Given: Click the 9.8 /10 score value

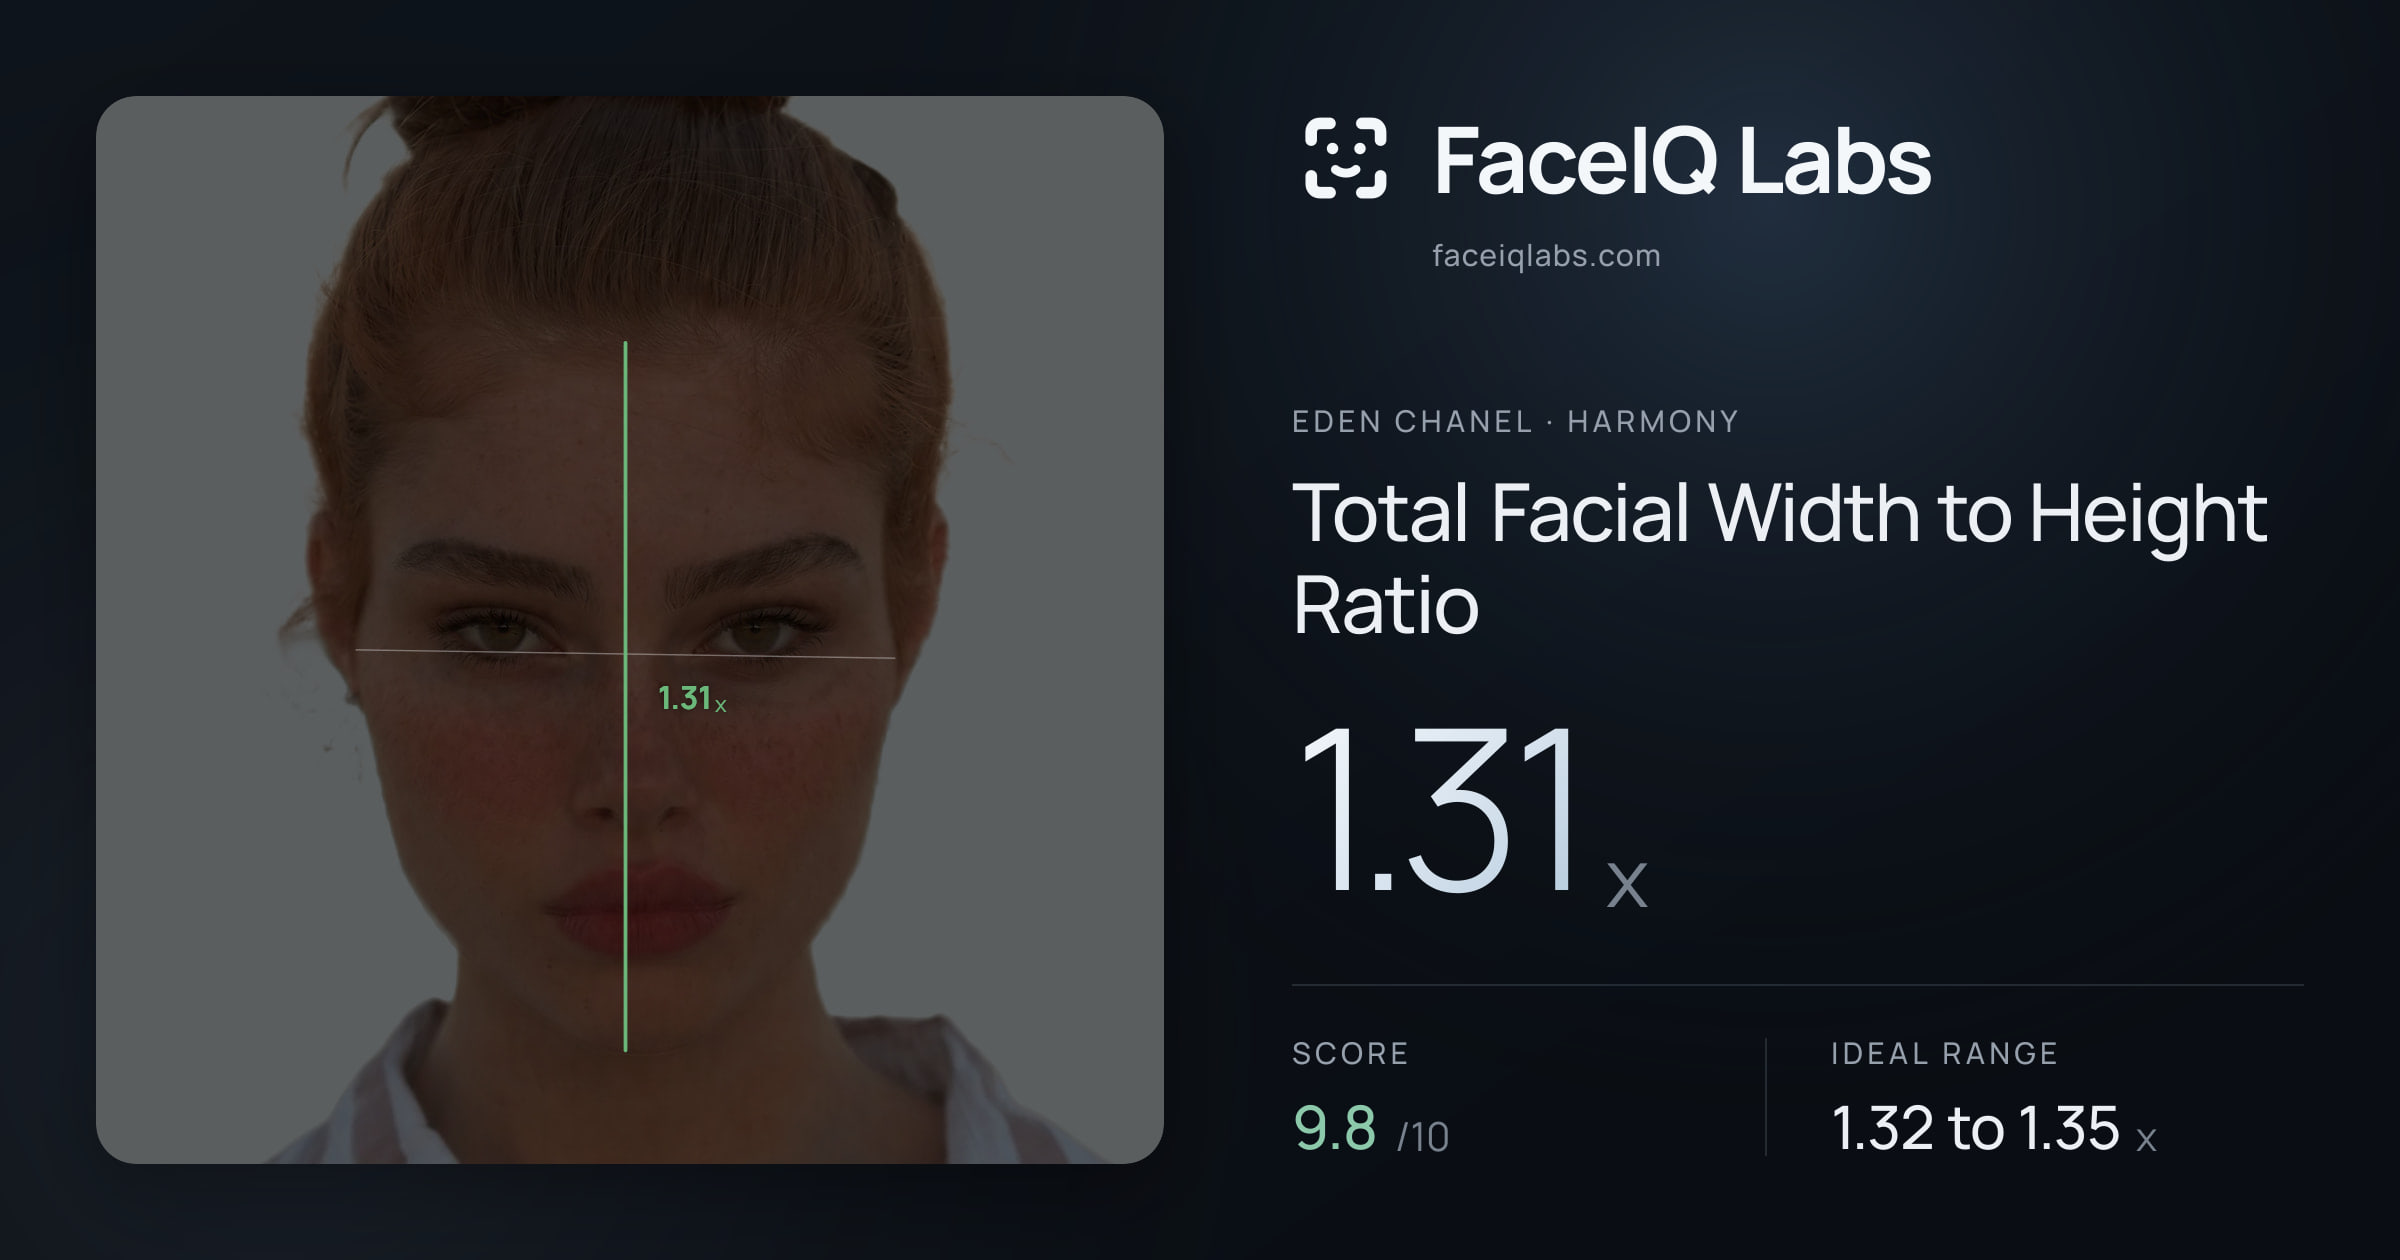Looking at the screenshot, I should 1370,1129.
